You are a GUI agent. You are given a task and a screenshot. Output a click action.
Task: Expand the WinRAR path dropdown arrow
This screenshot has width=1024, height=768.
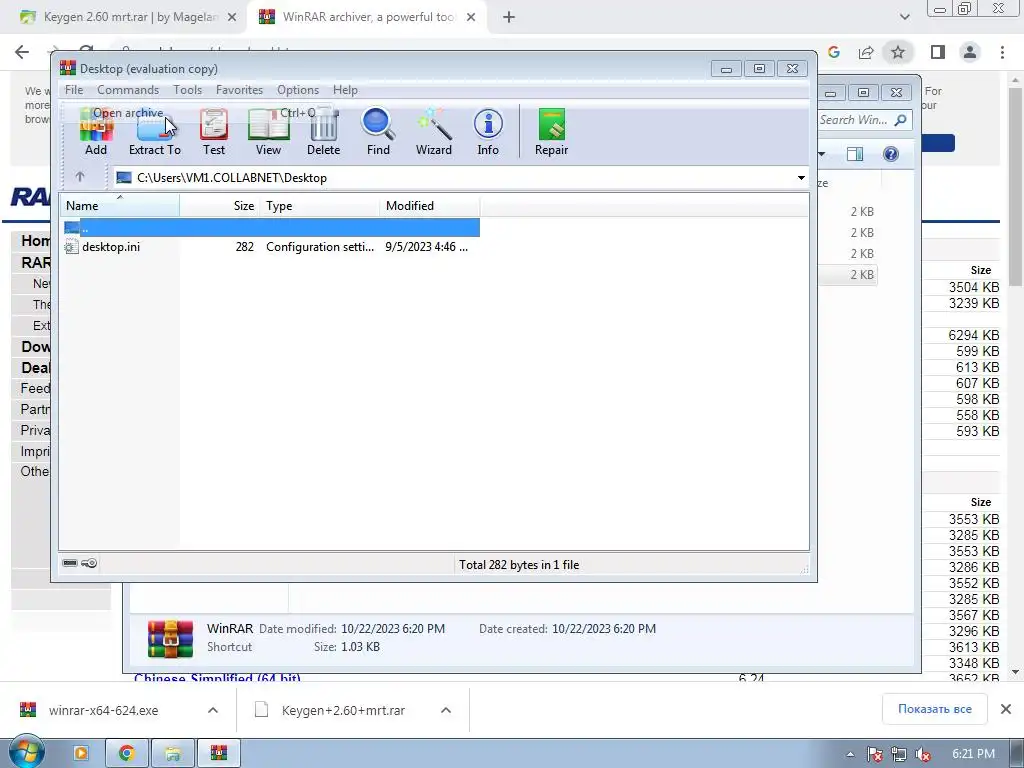[x=801, y=178]
